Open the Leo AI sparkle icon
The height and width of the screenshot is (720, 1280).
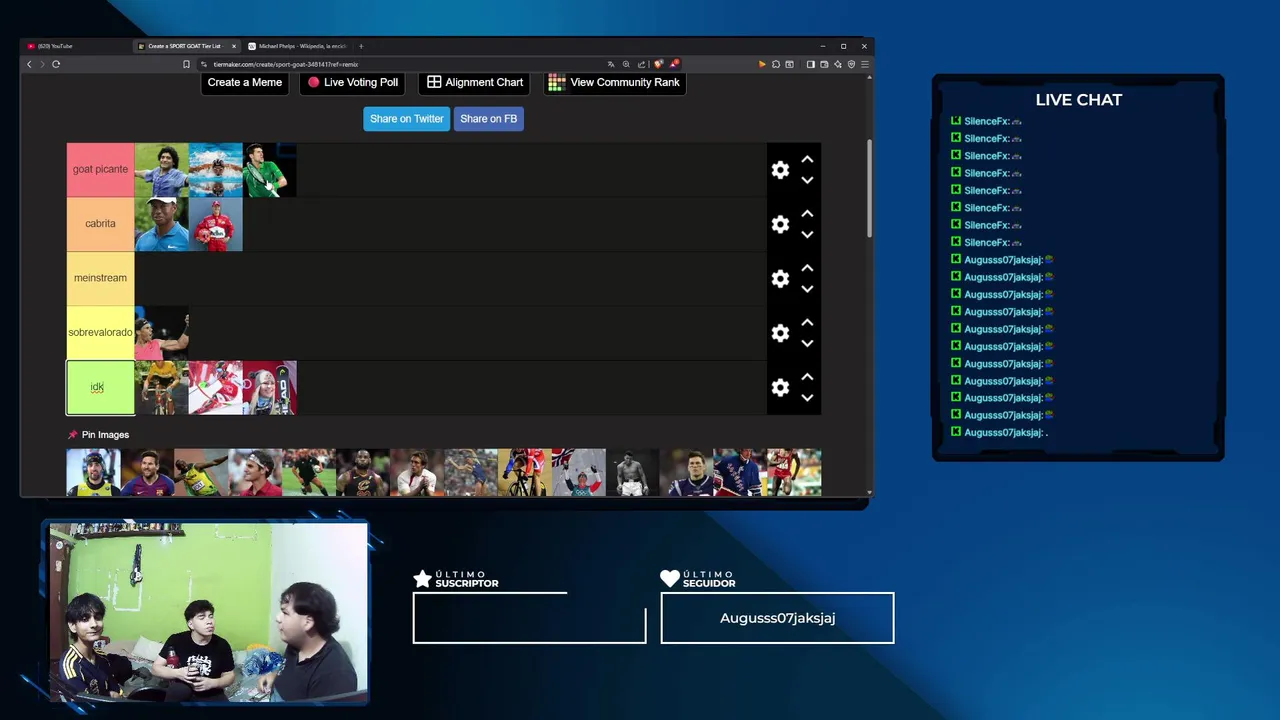[x=838, y=64]
